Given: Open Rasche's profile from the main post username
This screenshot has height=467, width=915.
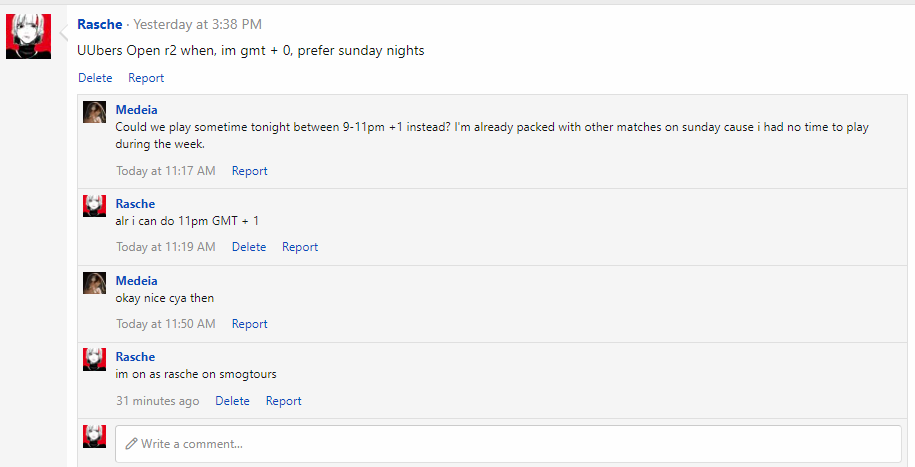Looking at the screenshot, I should 100,24.
